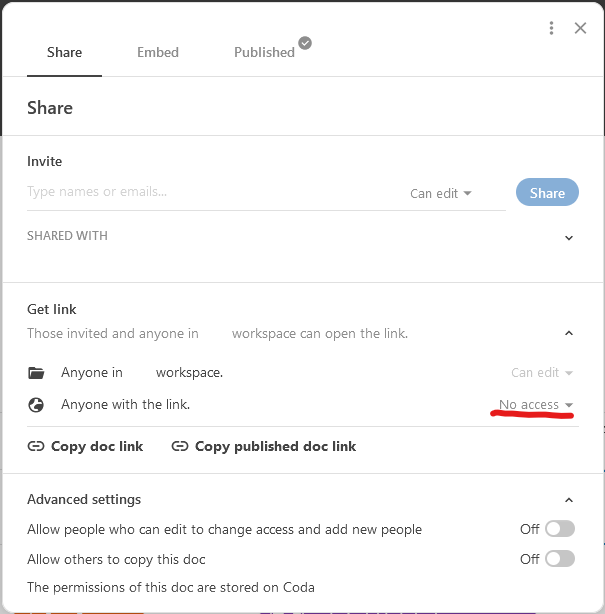Click the globe icon beside link access
This screenshot has width=605, height=614.
tap(37, 405)
